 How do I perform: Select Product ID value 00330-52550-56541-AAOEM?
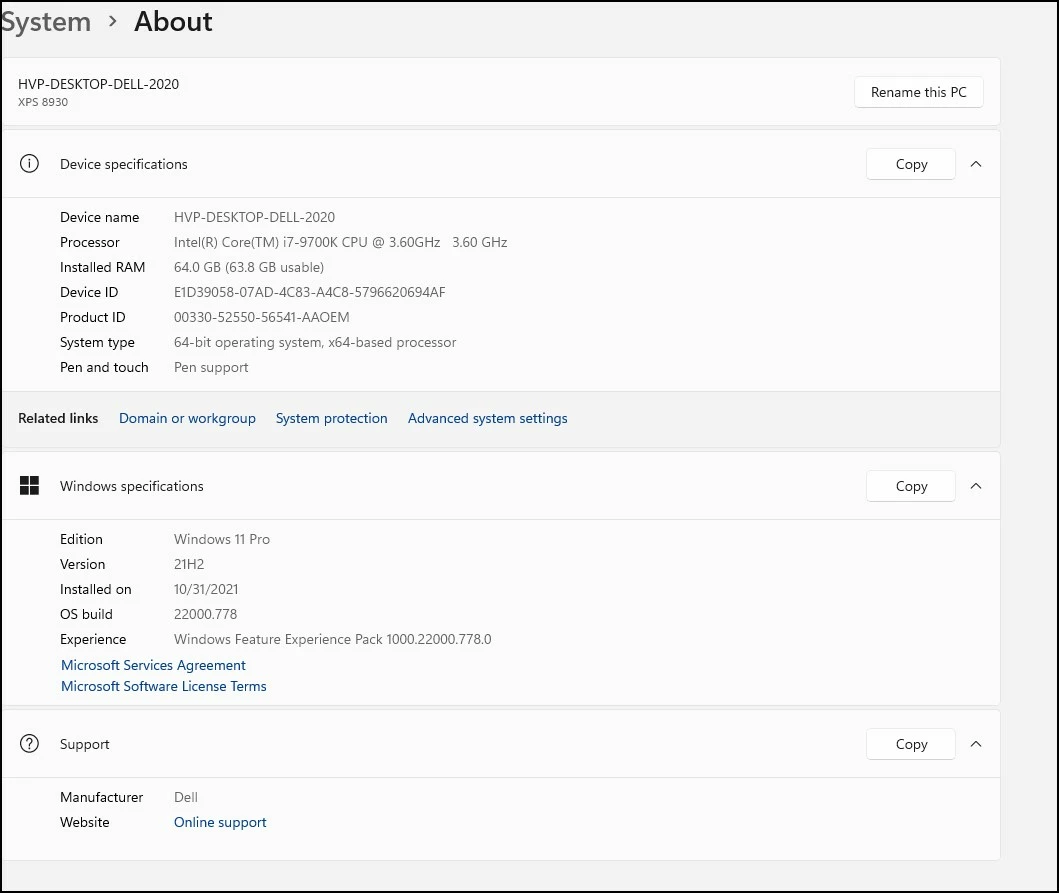[x=261, y=317]
